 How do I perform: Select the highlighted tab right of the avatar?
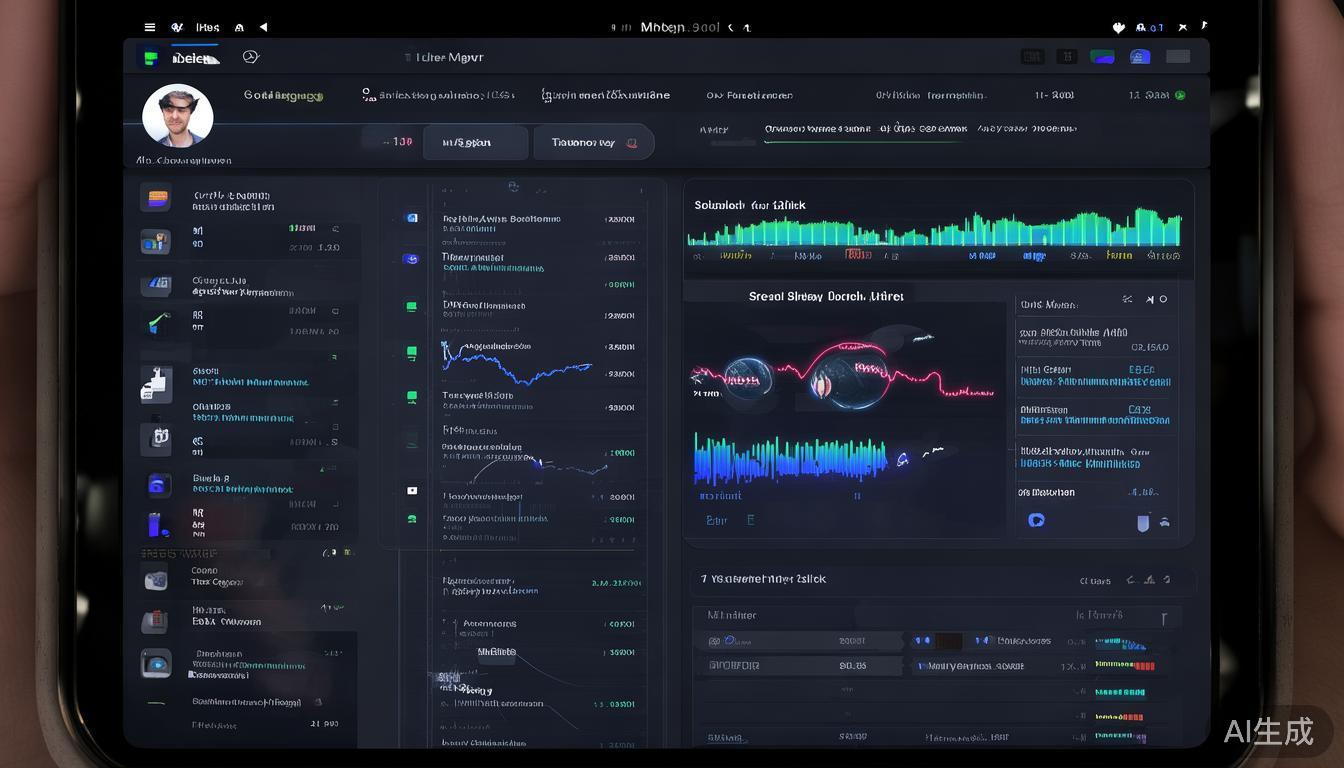click(284, 96)
